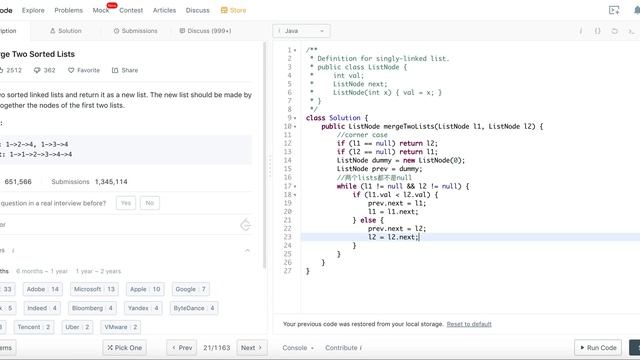Click the Indeed 4 company tag
This screenshot has width=640, height=360.
tap(42, 308)
